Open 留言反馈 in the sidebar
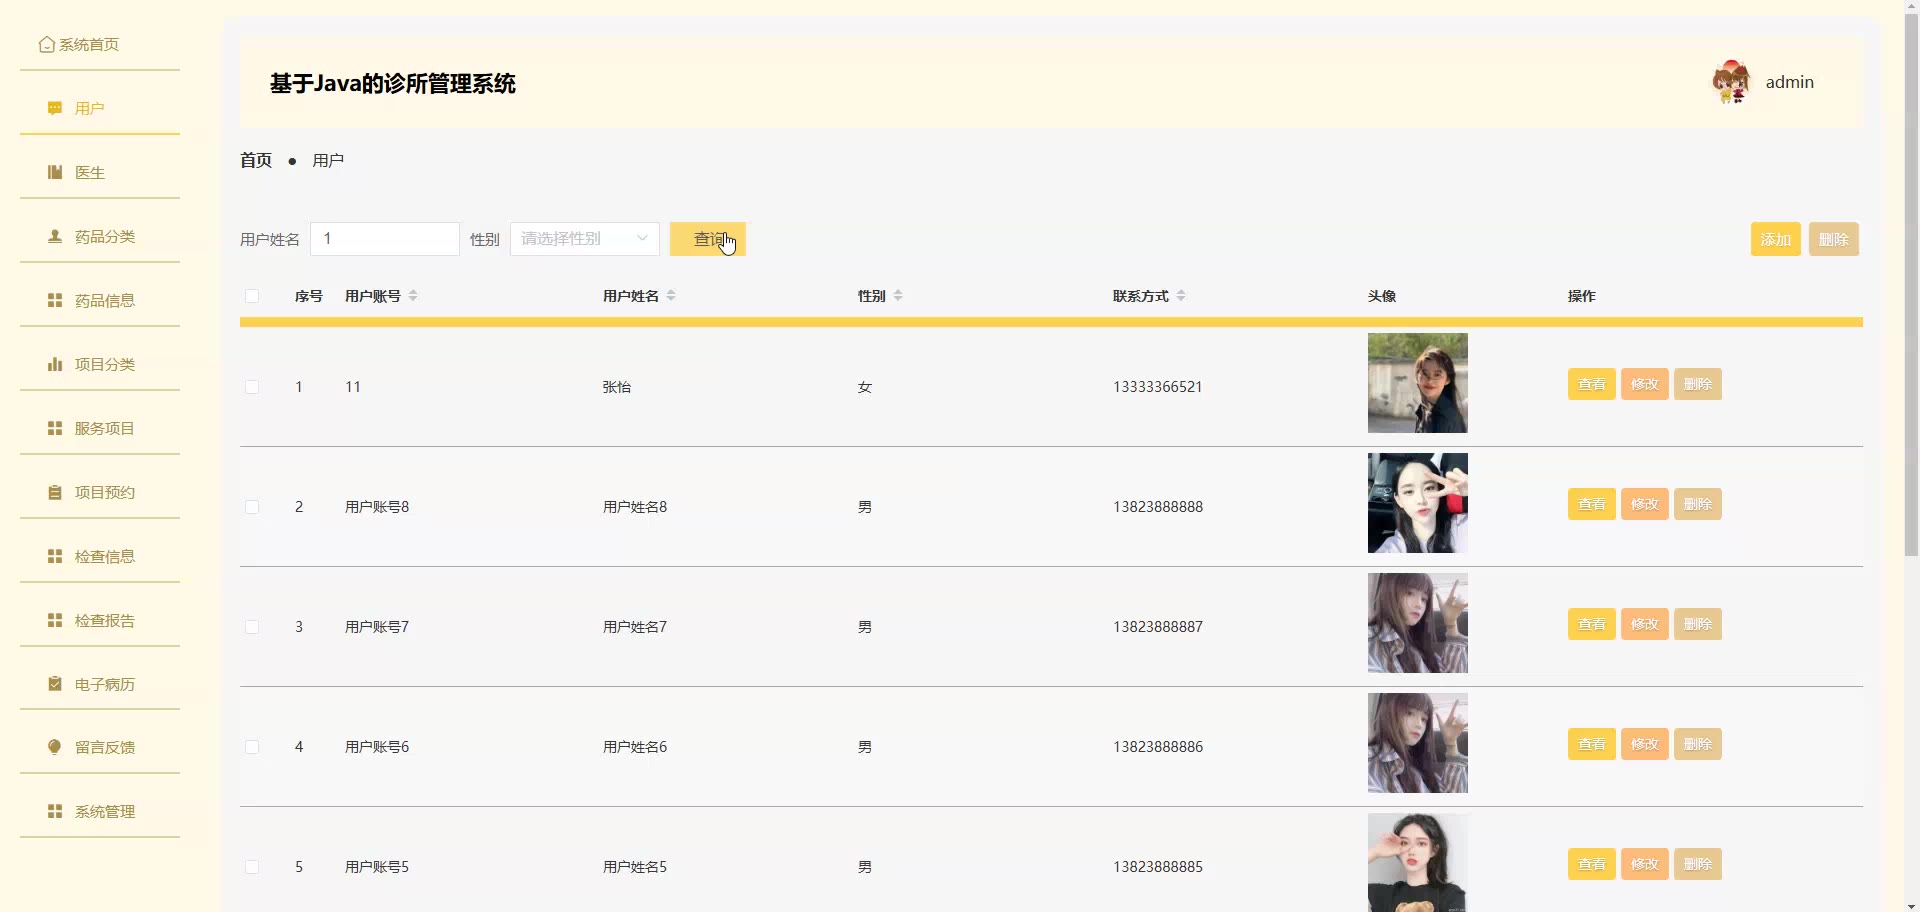 click(x=100, y=747)
